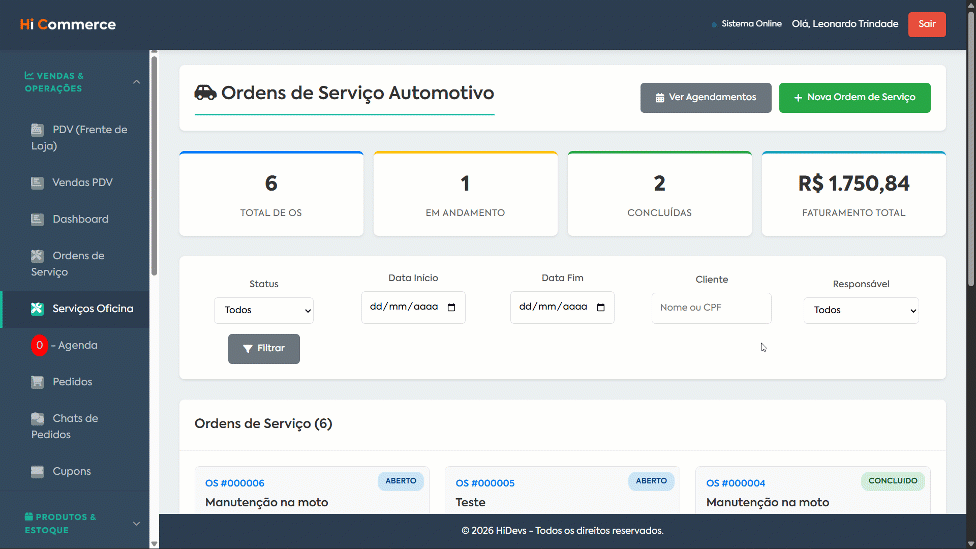Click the Aberto badge on OS #000006

(401, 481)
